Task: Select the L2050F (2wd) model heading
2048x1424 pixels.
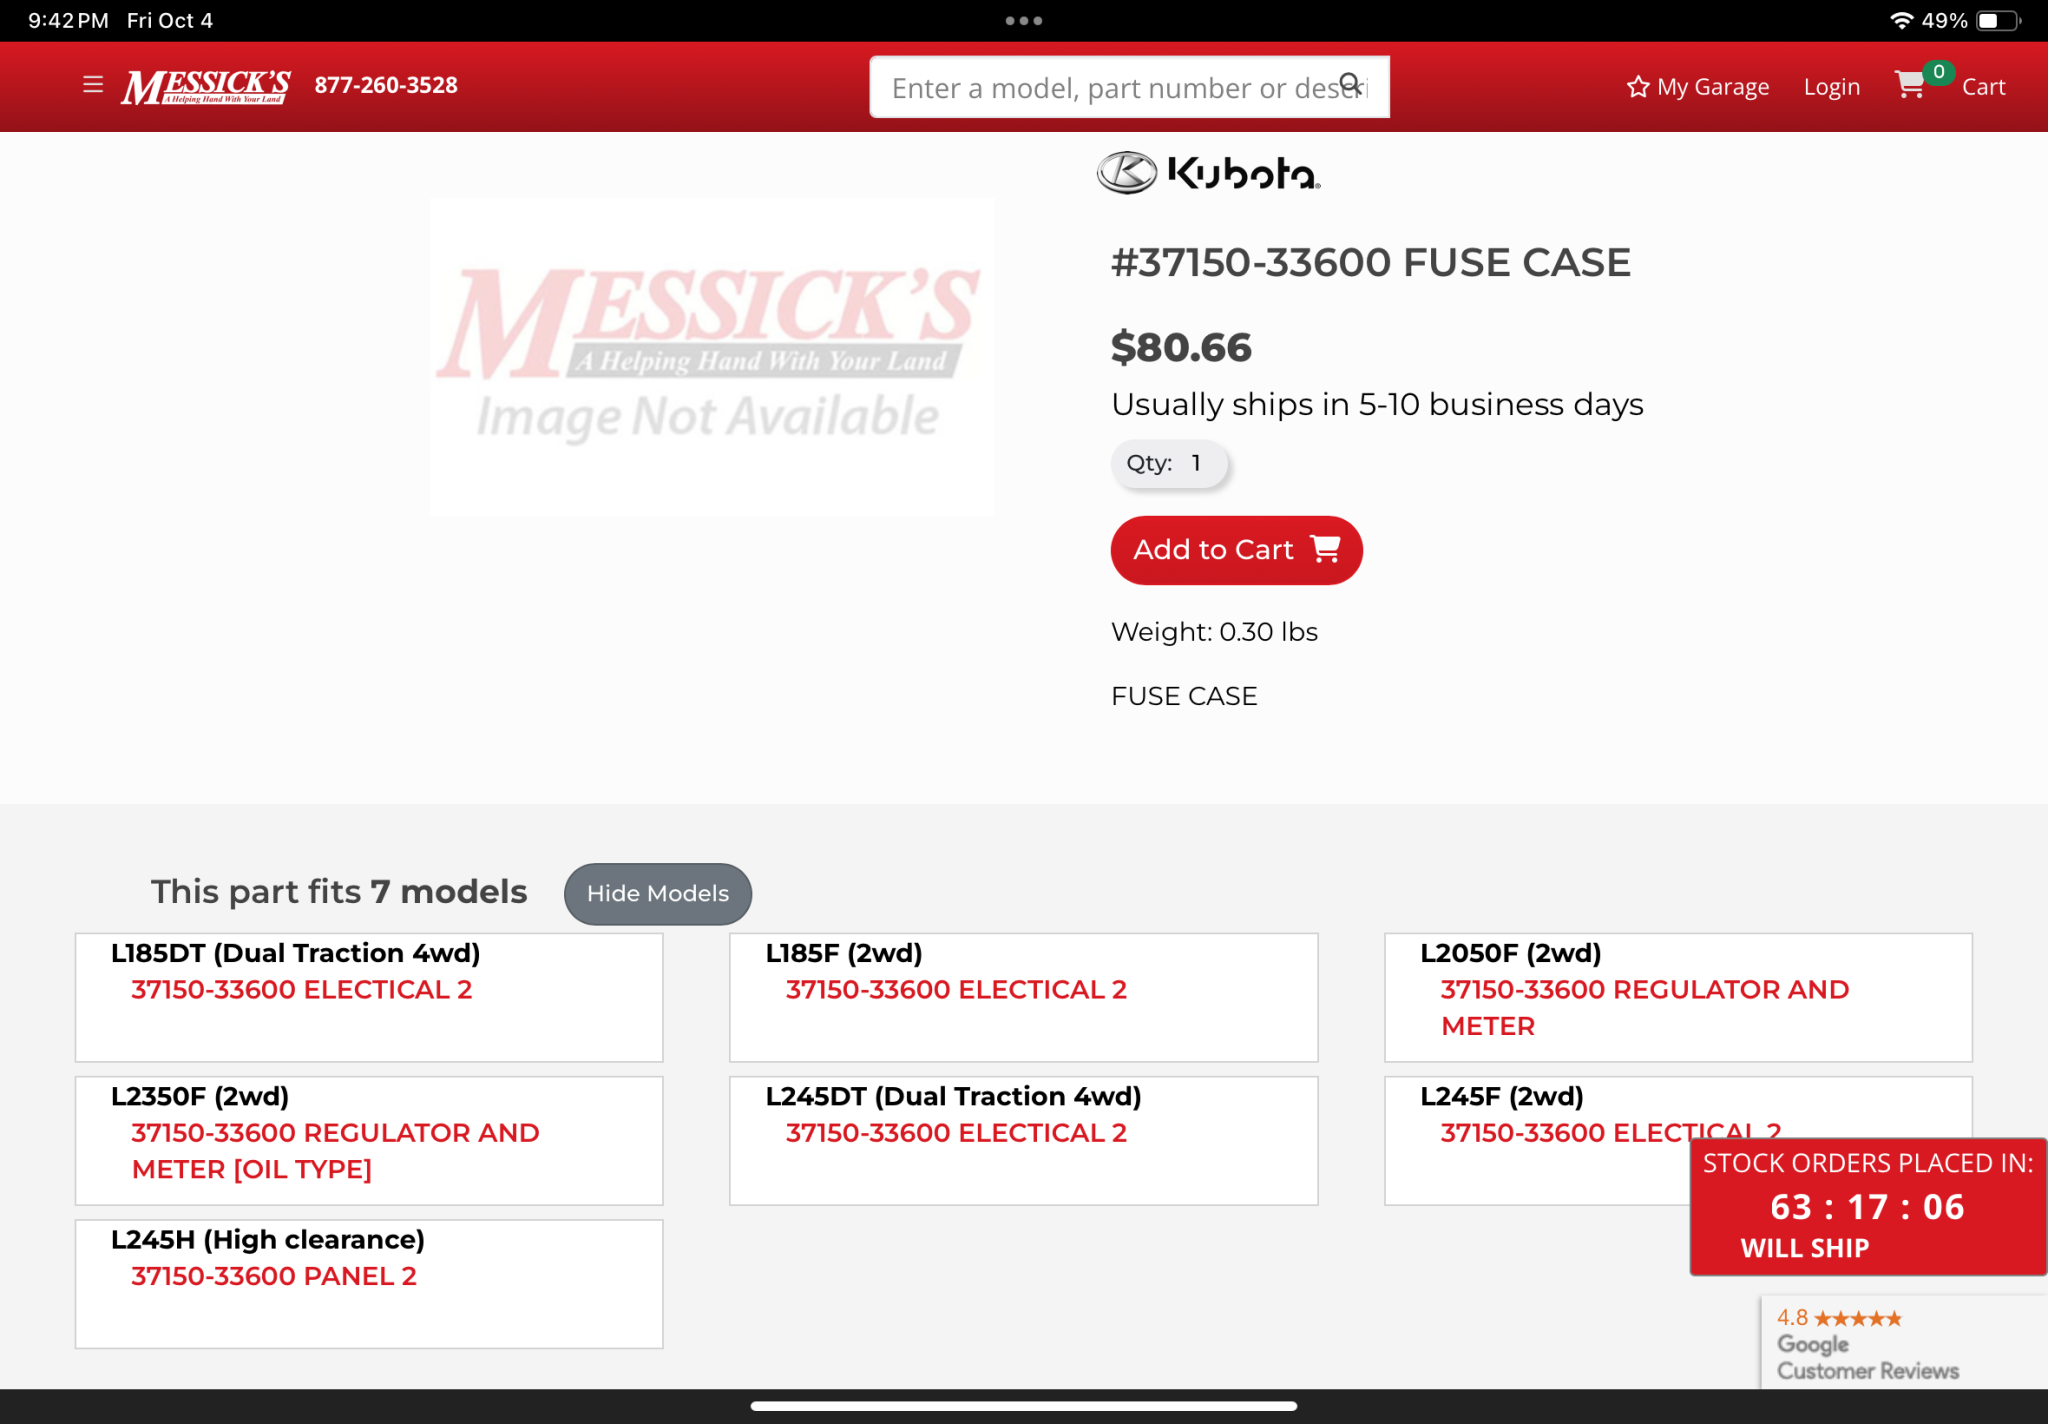Action: pos(1511,953)
